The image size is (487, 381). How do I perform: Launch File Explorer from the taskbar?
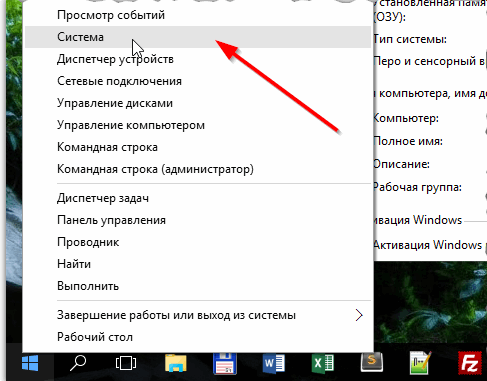point(176,363)
